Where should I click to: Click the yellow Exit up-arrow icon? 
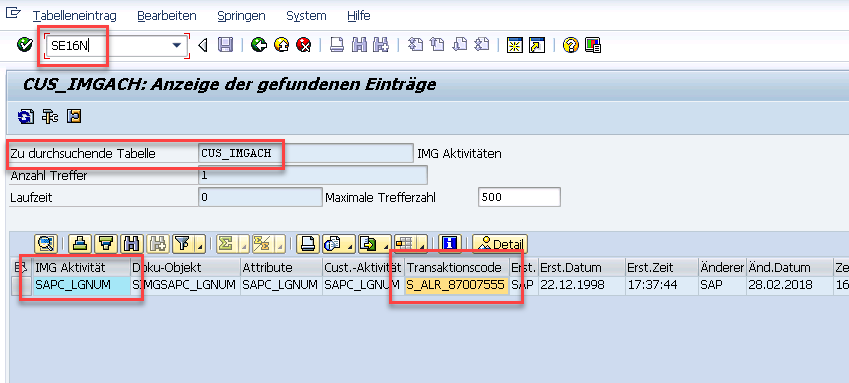pos(282,45)
